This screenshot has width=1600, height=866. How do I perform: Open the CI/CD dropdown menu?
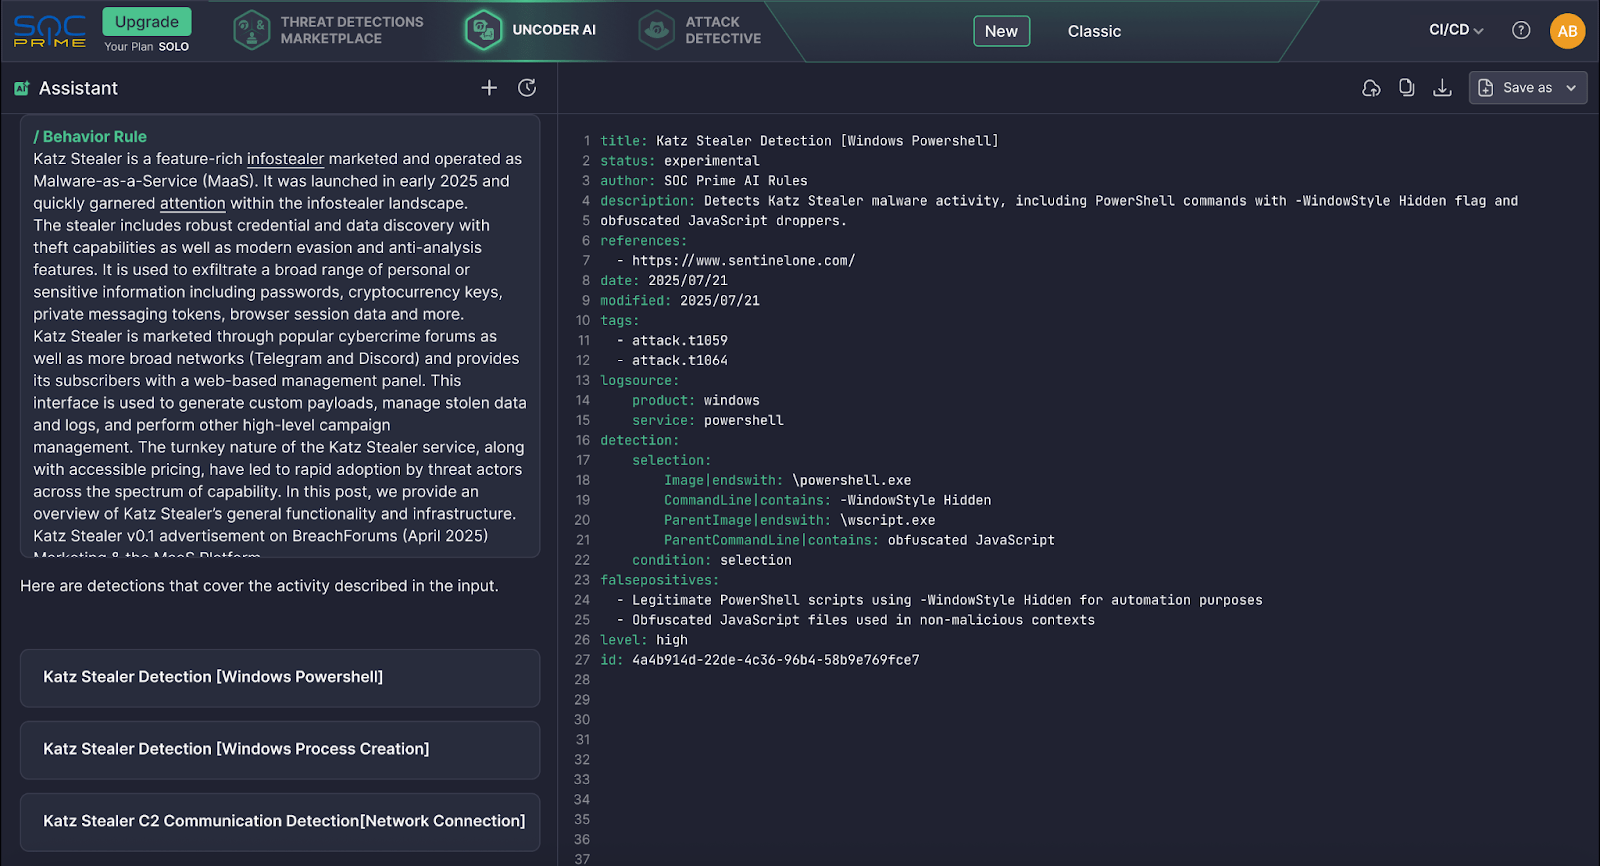[x=1456, y=30]
